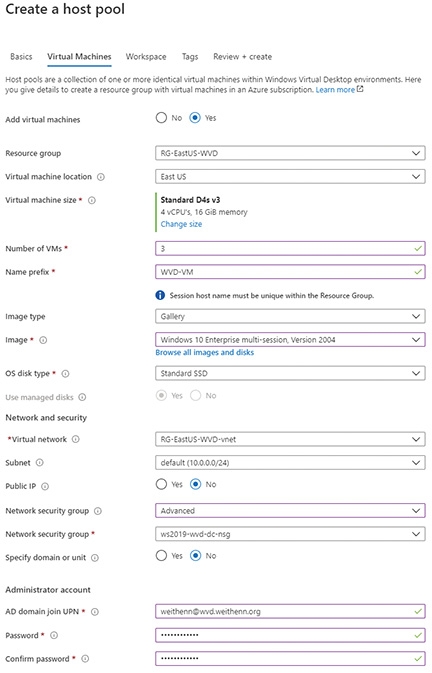432x673 pixels.
Task: Click info icon beside Specify domain or unit
Action: [x=95, y=558]
